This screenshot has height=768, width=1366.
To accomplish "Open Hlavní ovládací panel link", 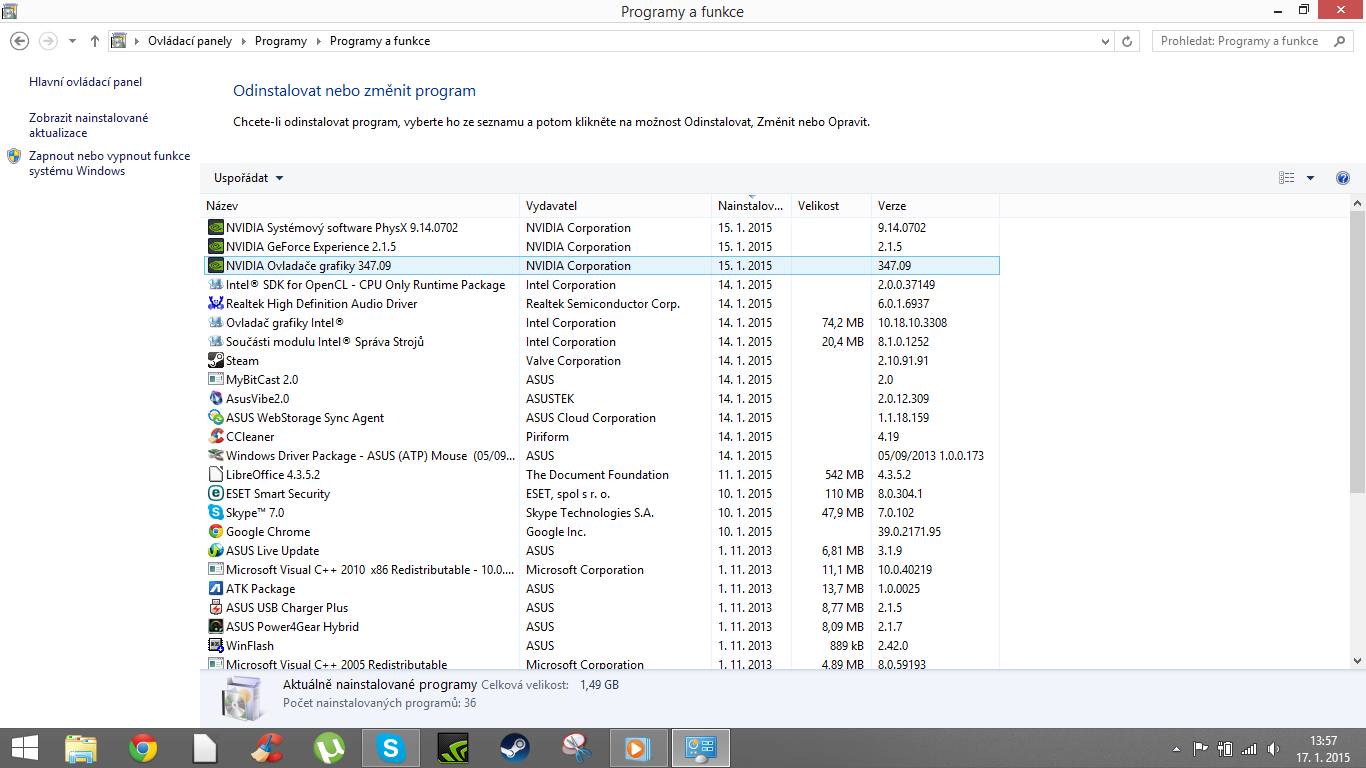I will (86, 82).
